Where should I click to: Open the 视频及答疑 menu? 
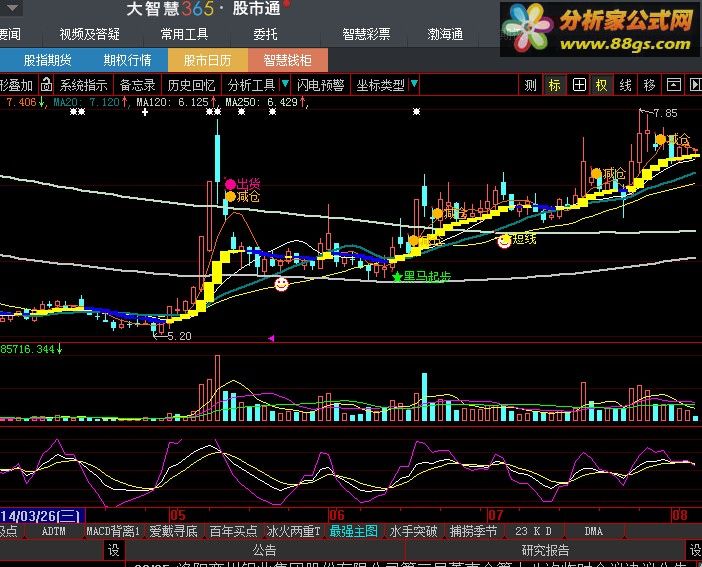(x=90, y=34)
